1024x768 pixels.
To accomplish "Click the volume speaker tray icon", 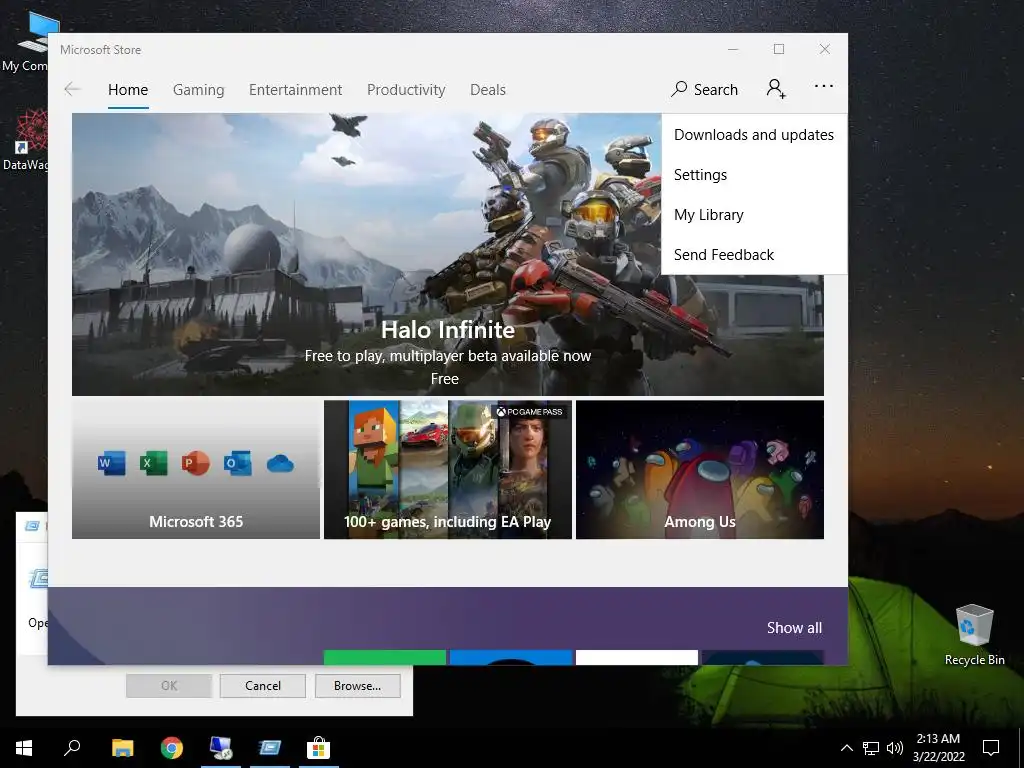I will tap(894, 748).
